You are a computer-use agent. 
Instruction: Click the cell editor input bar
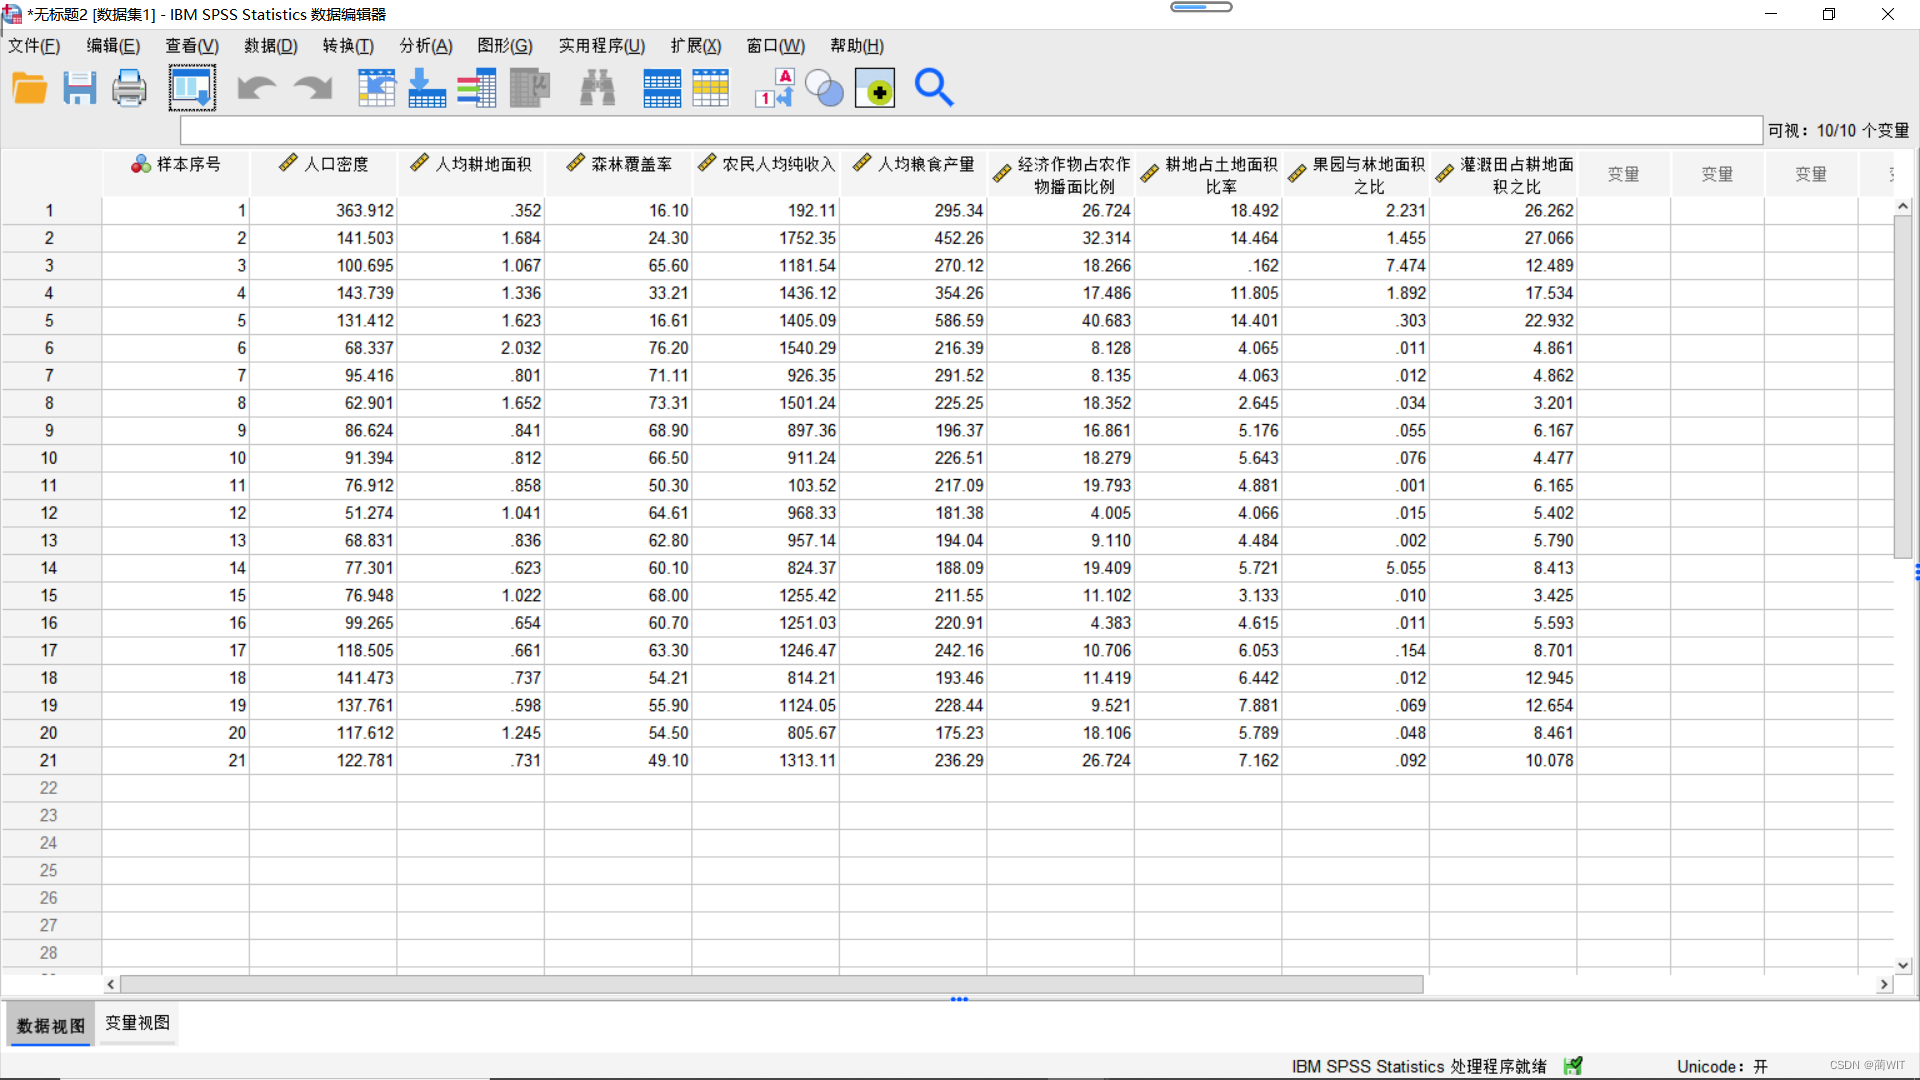[970, 130]
